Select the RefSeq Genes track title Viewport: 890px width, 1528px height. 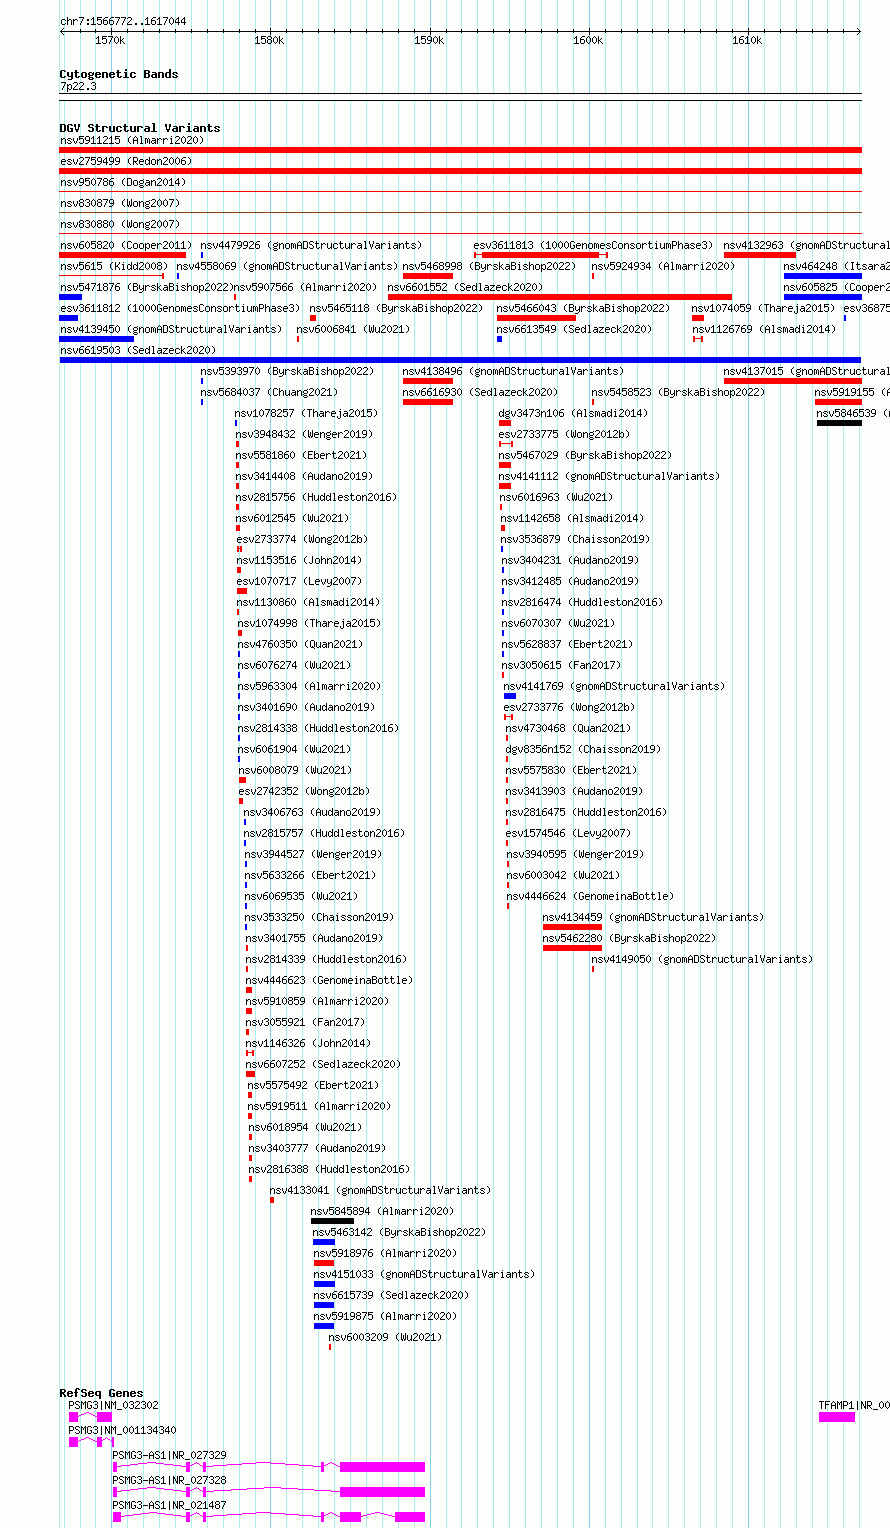point(101,1393)
